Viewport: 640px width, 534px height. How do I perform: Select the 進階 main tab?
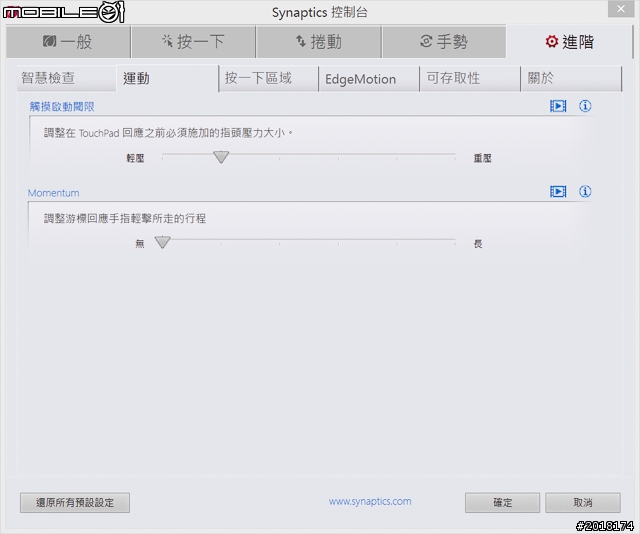point(569,42)
